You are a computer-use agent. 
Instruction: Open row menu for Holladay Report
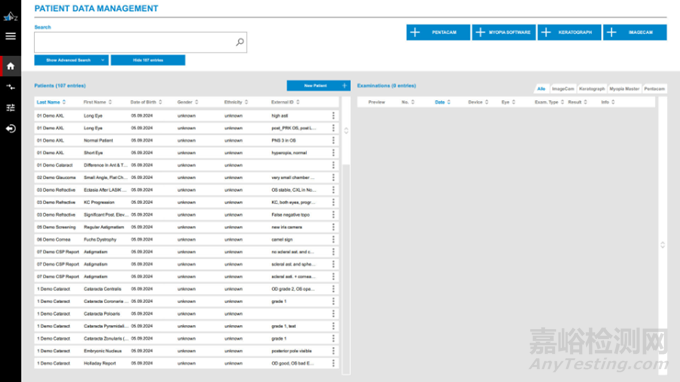click(x=333, y=363)
